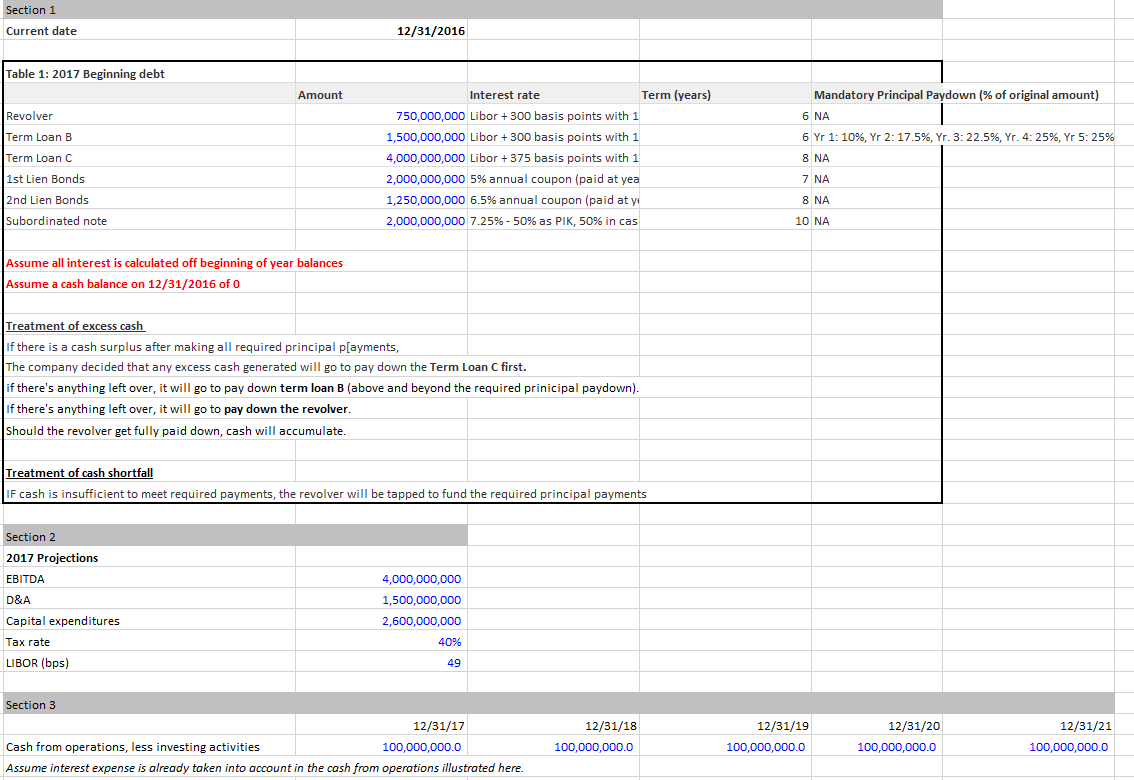
Task: Select the LIBOR (bps) row label
Action: (38, 662)
